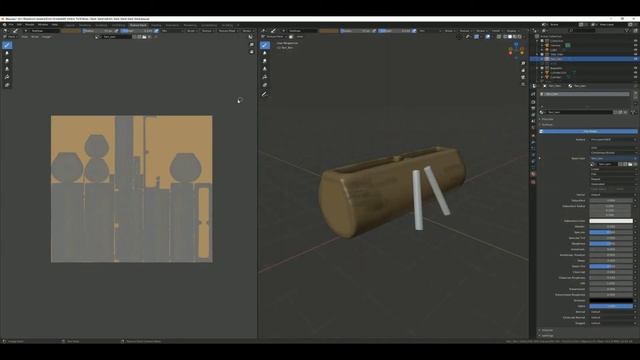Hide the Light object in the outliner

pos(636,50)
